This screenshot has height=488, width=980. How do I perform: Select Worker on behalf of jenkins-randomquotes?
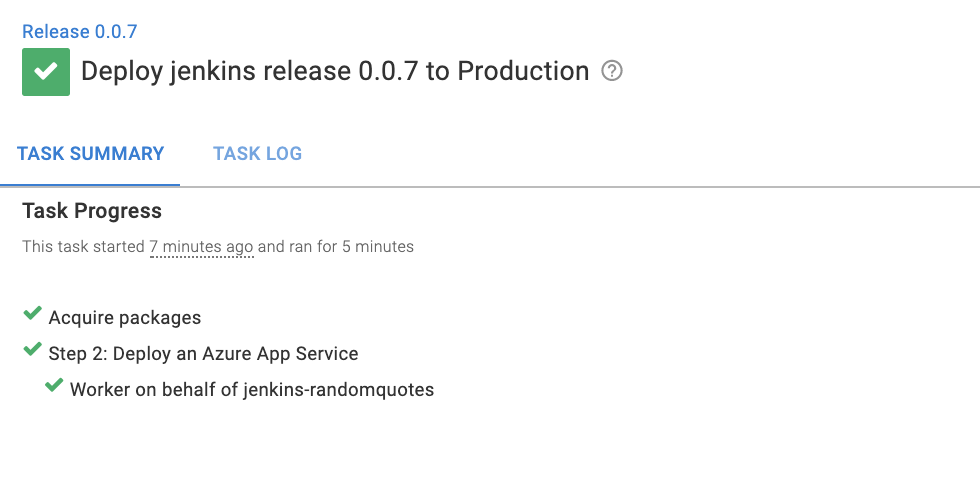[252, 390]
